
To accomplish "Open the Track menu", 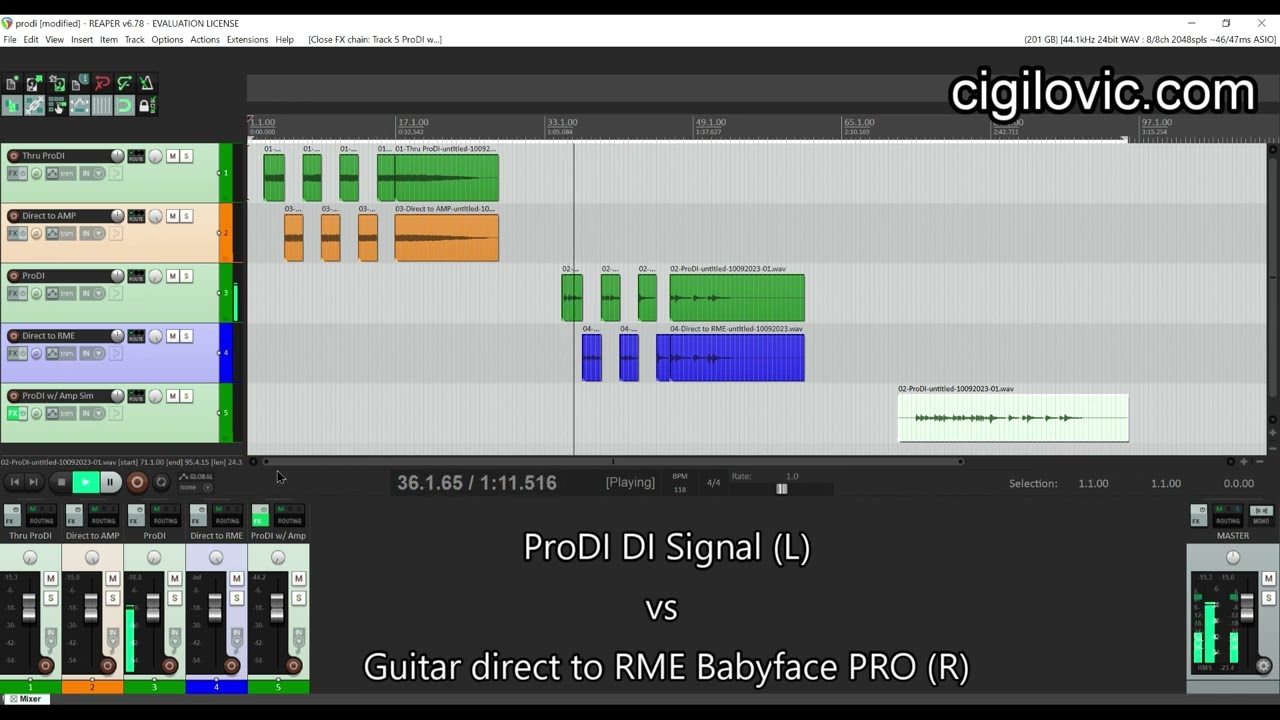I will click(x=134, y=40).
